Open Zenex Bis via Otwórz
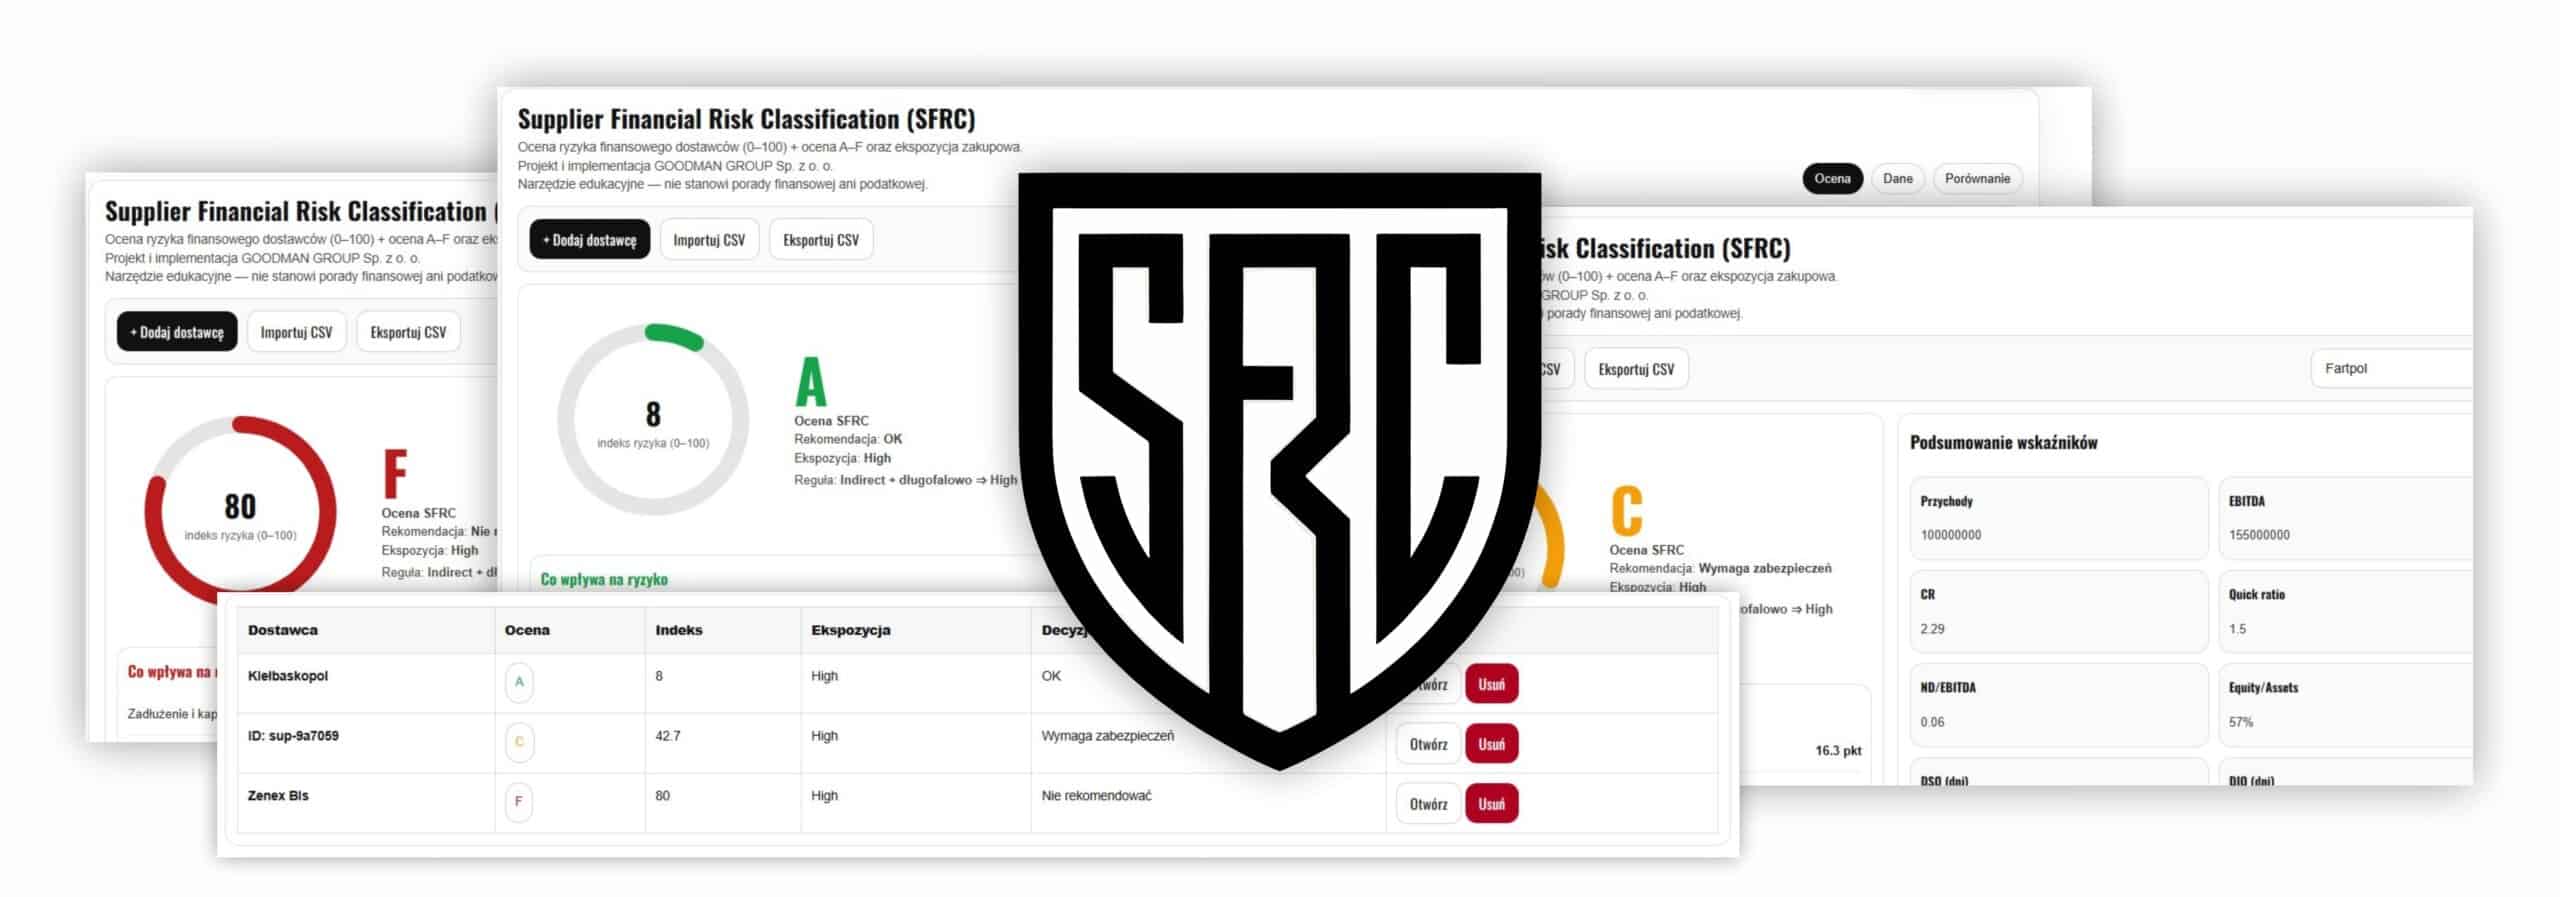The image size is (2560, 897). click(x=1428, y=804)
